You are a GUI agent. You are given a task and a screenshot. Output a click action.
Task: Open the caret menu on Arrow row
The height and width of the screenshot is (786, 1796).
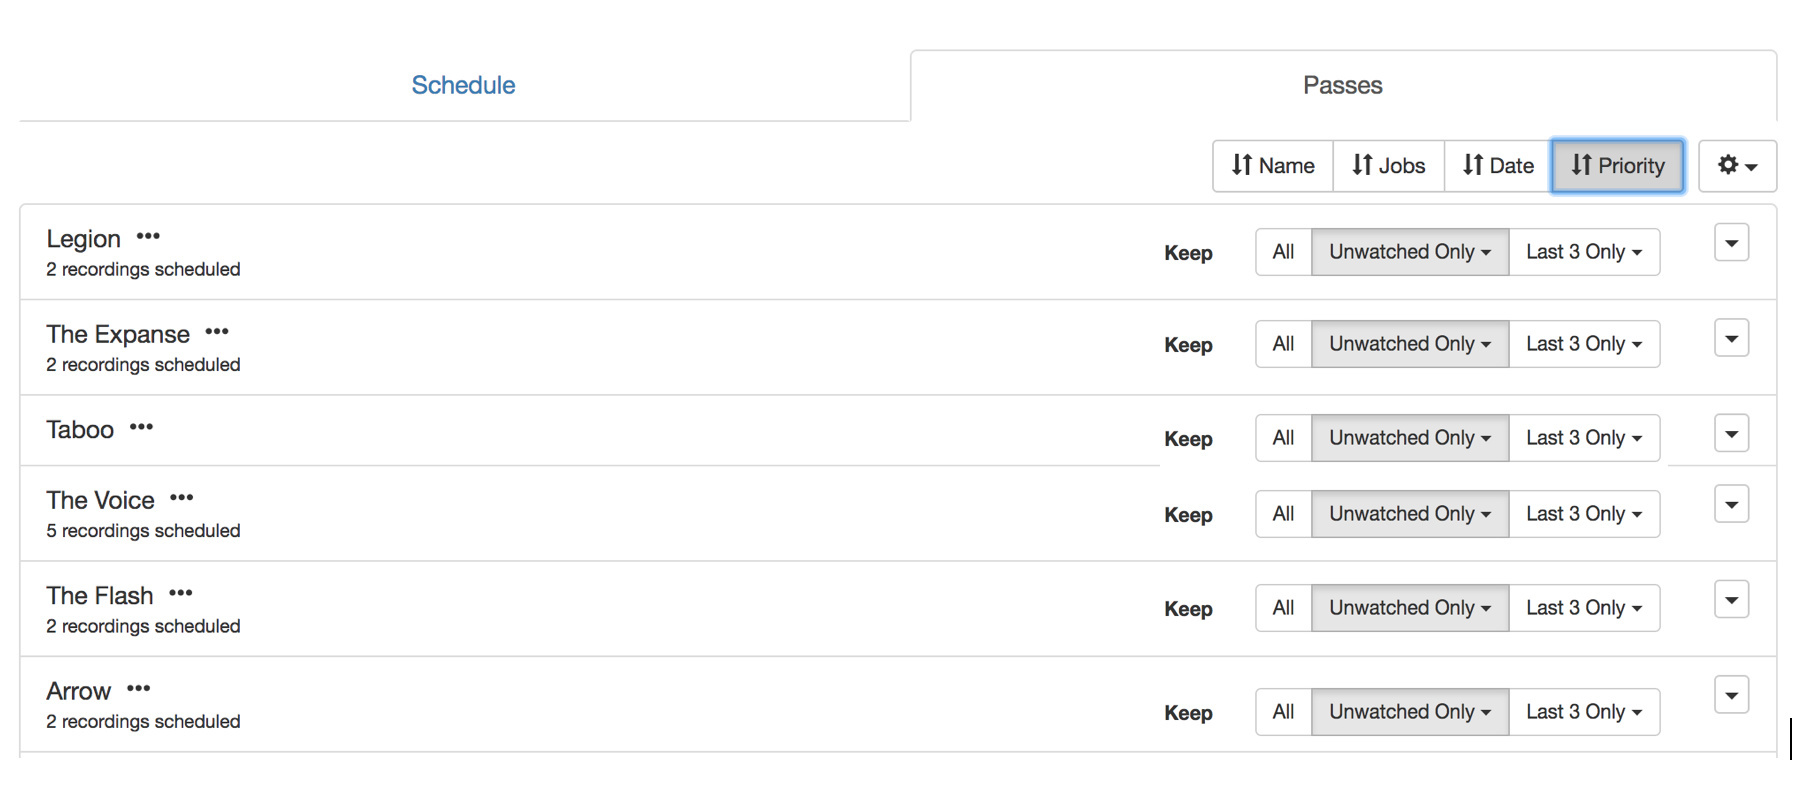1731,695
